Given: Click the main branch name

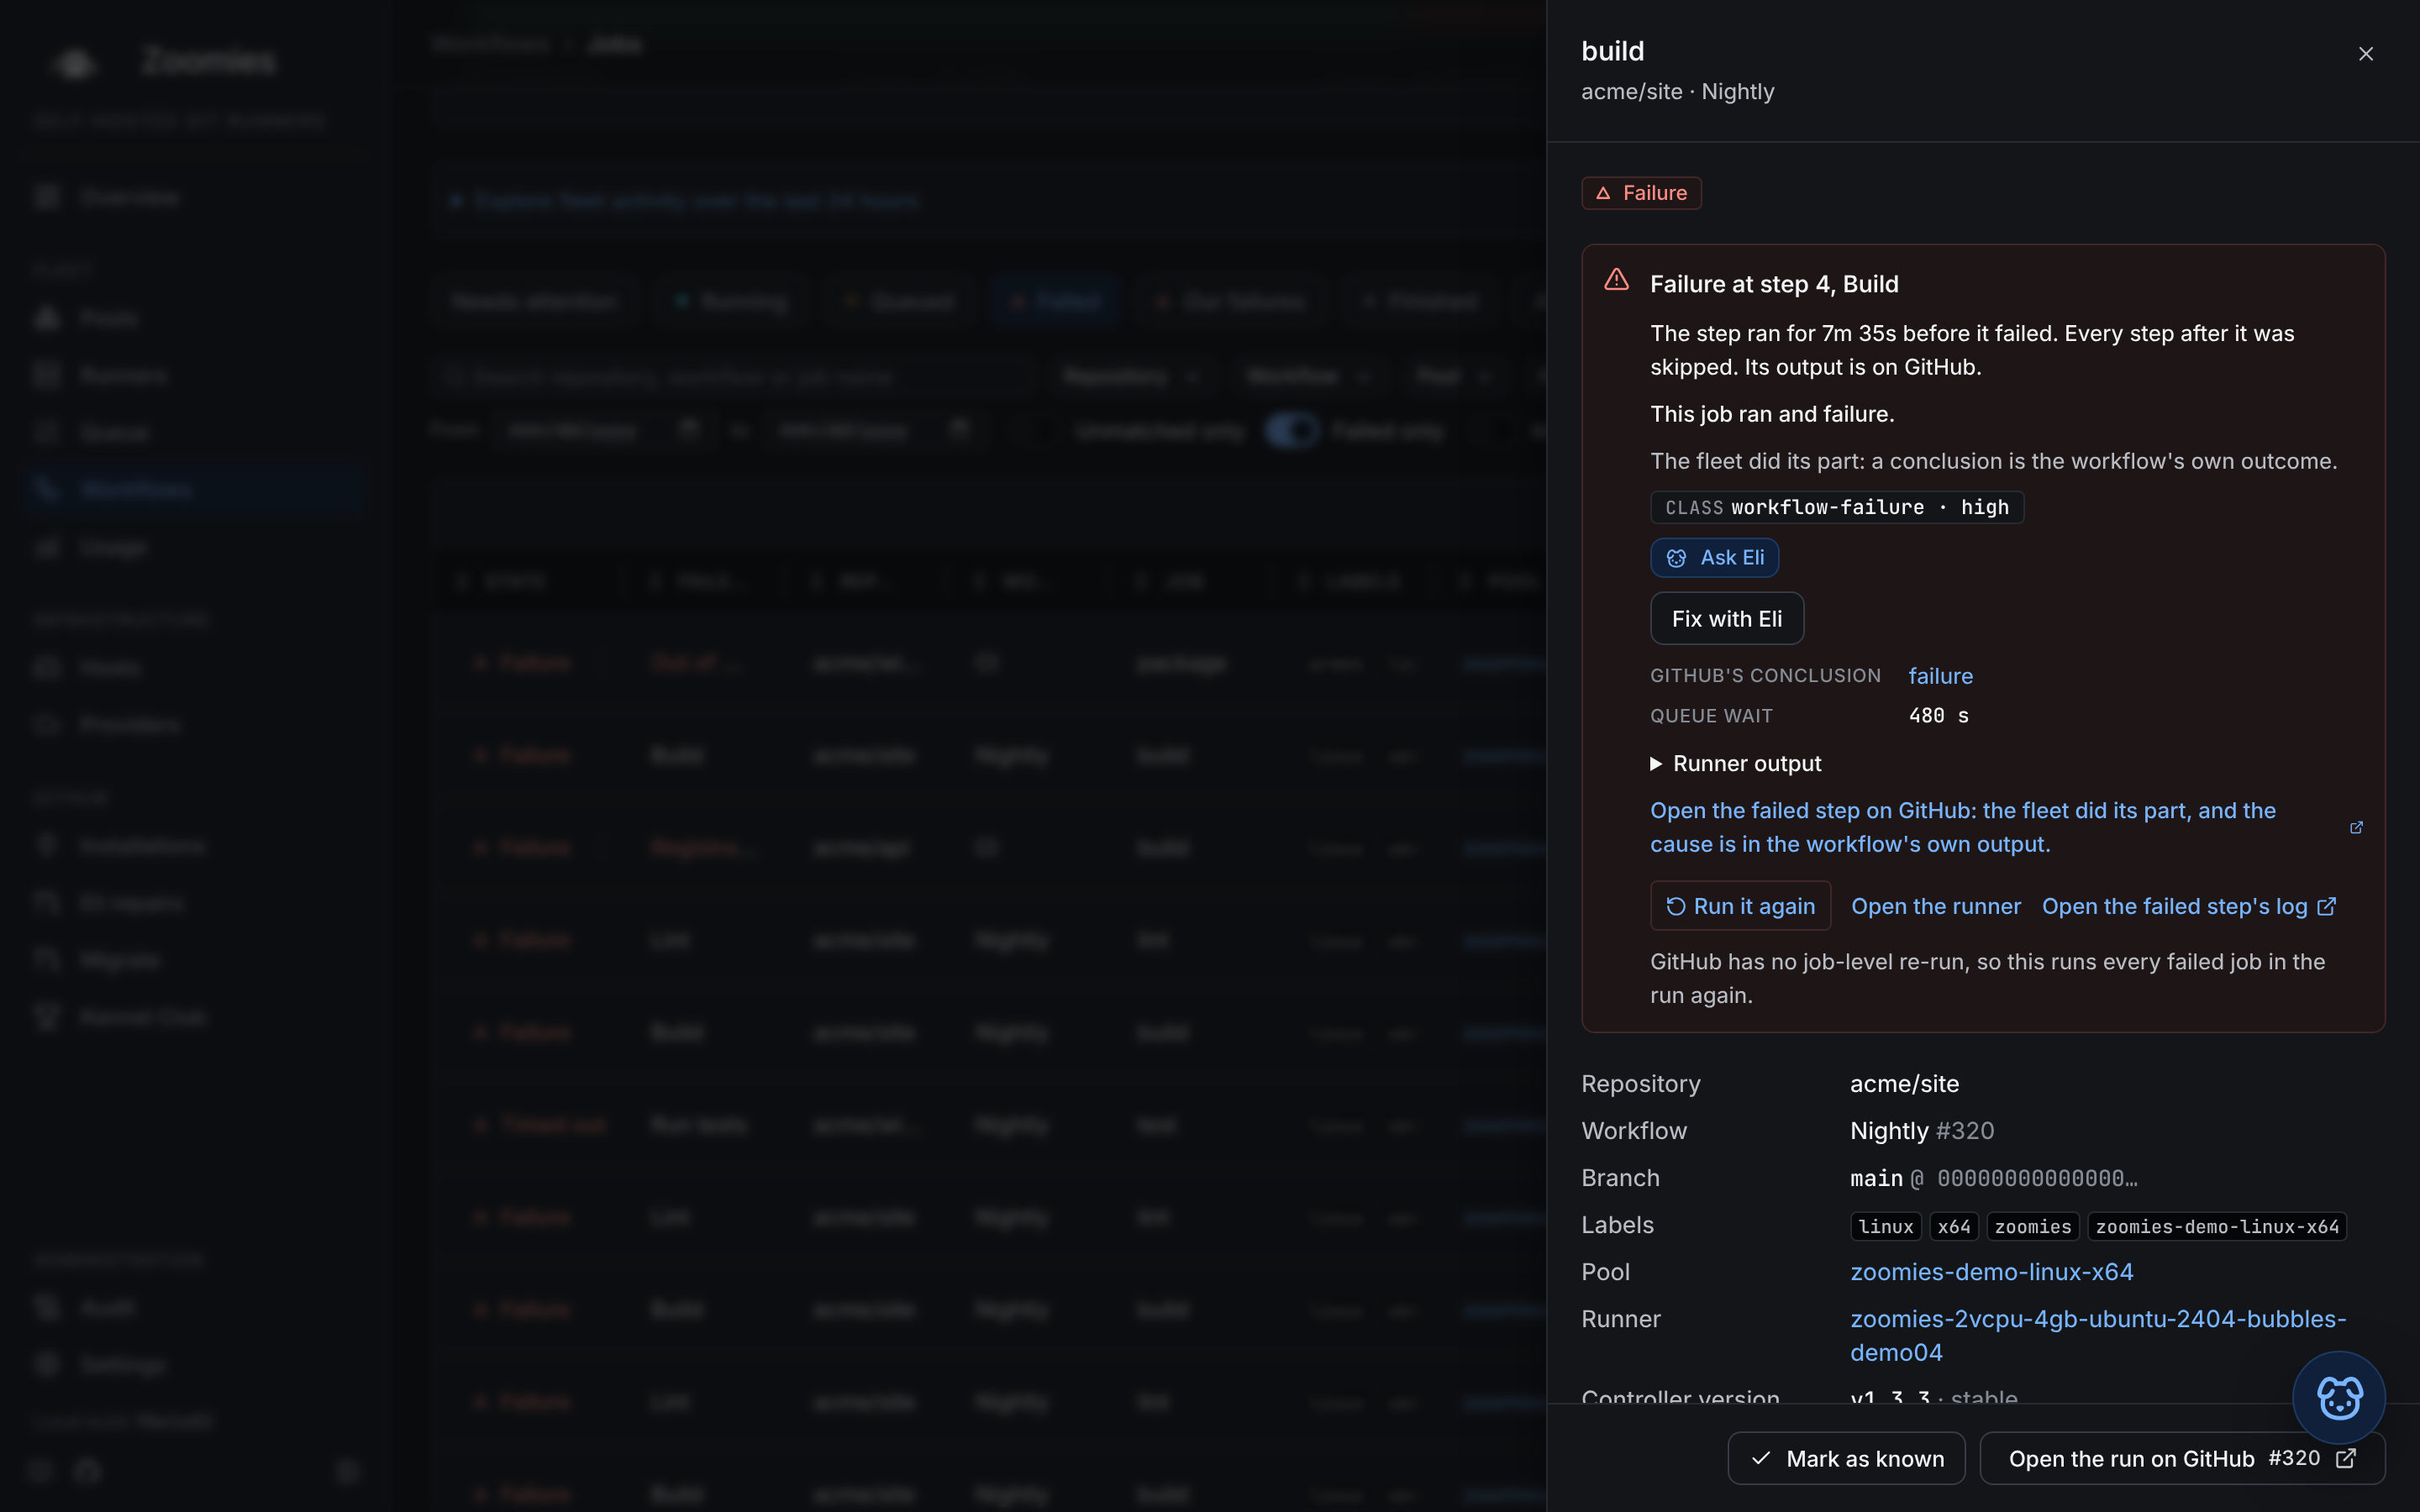Looking at the screenshot, I should (1876, 1179).
